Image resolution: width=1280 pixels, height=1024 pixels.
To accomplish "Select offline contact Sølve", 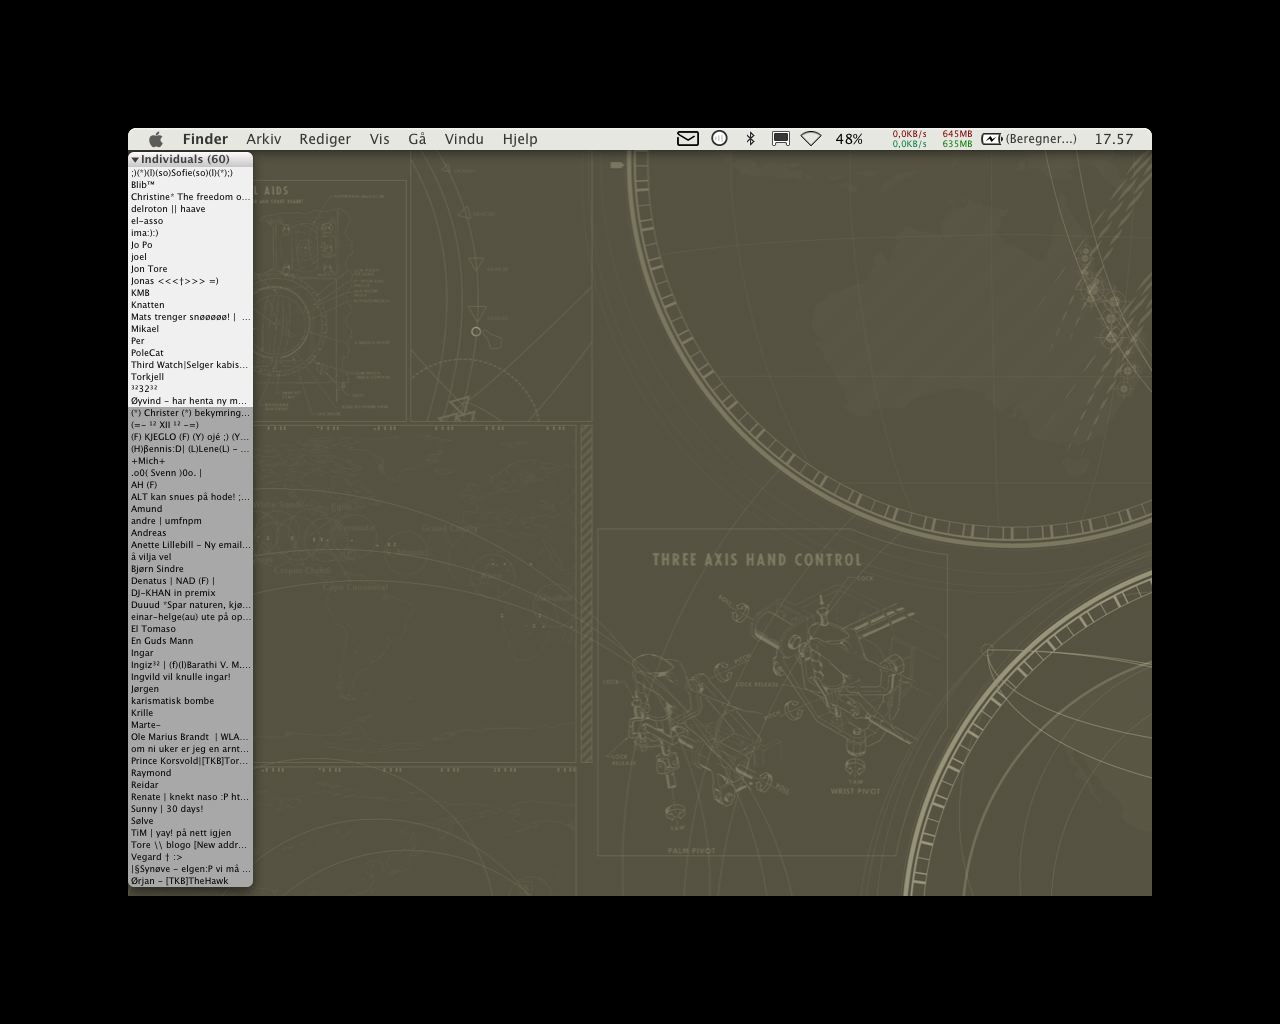I will (190, 821).
